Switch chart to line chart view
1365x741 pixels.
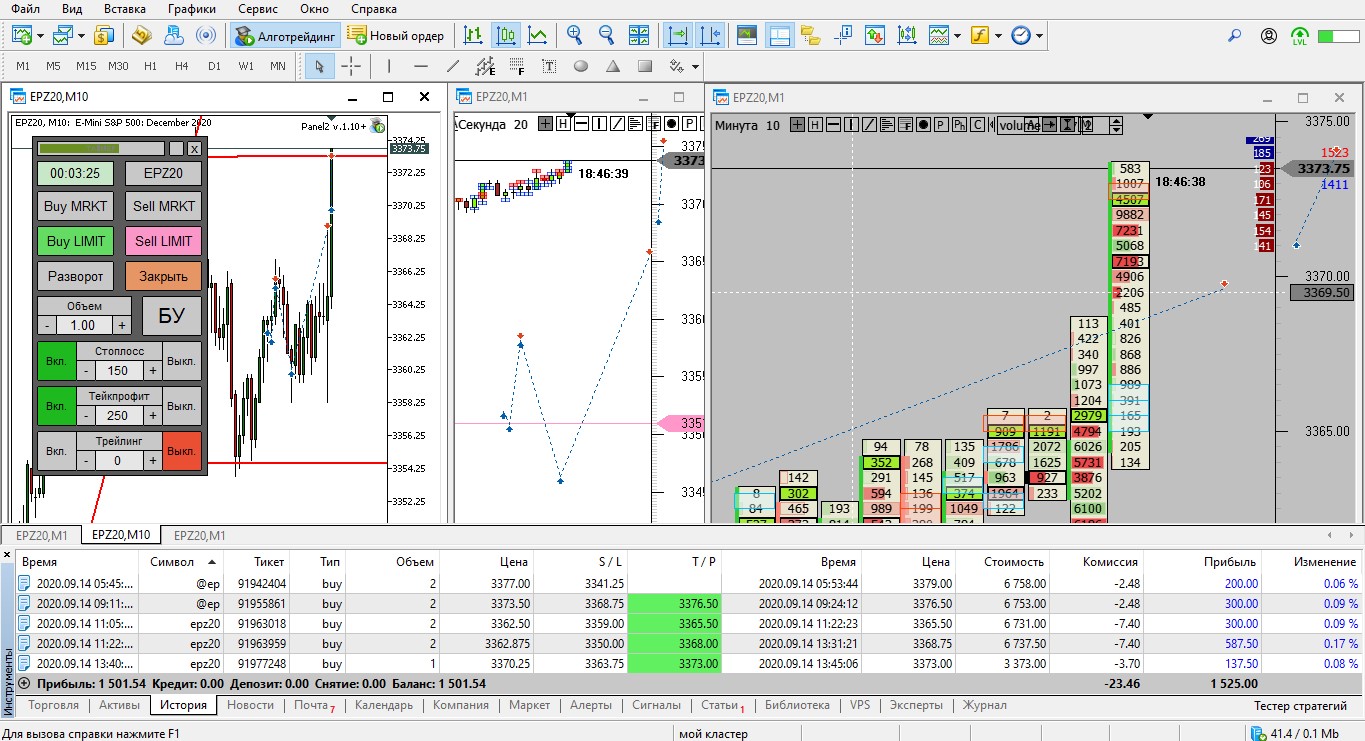tap(538, 36)
